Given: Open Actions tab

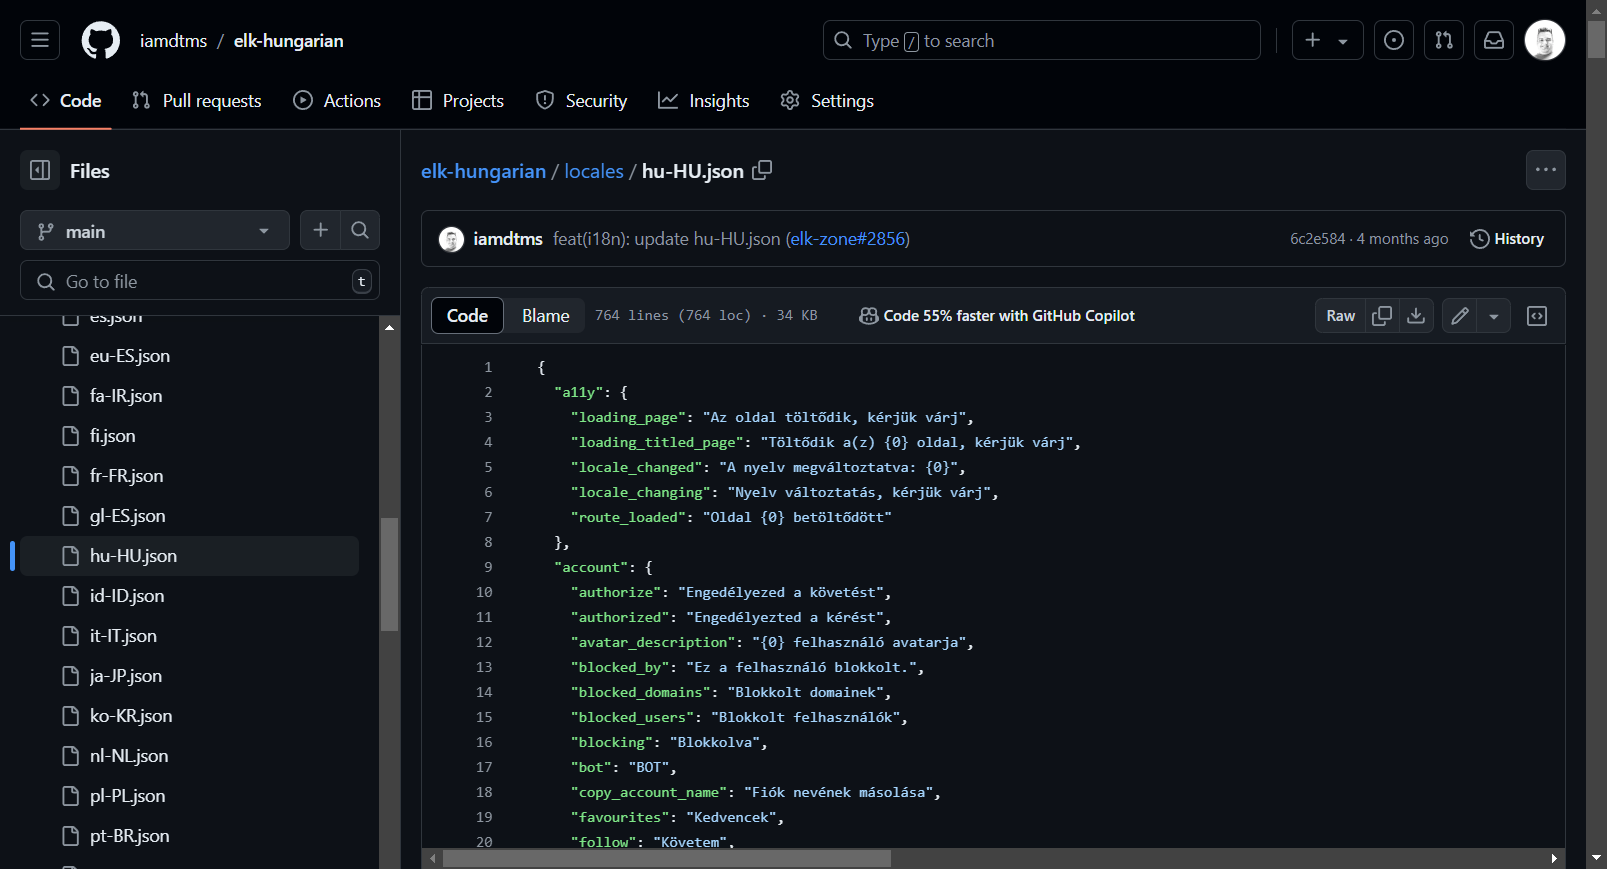Looking at the screenshot, I should click(337, 101).
